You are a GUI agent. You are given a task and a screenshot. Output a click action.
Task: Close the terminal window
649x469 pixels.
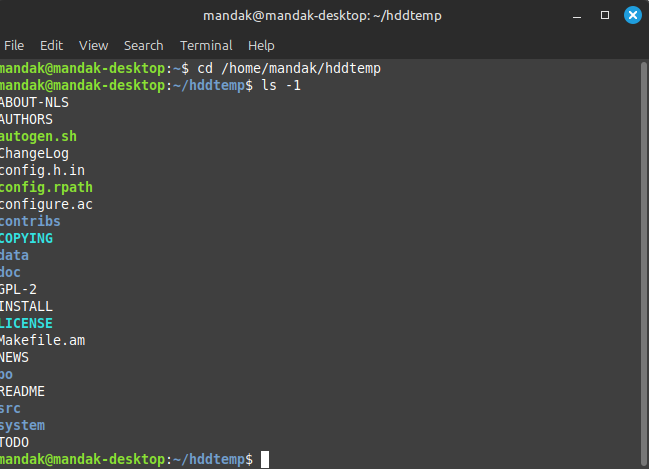(x=633, y=15)
